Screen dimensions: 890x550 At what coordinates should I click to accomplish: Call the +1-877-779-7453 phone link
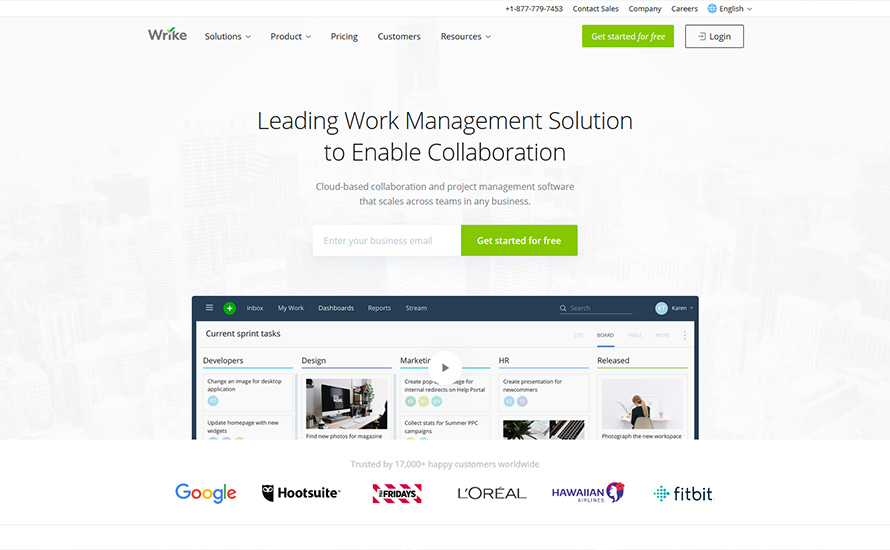click(534, 9)
